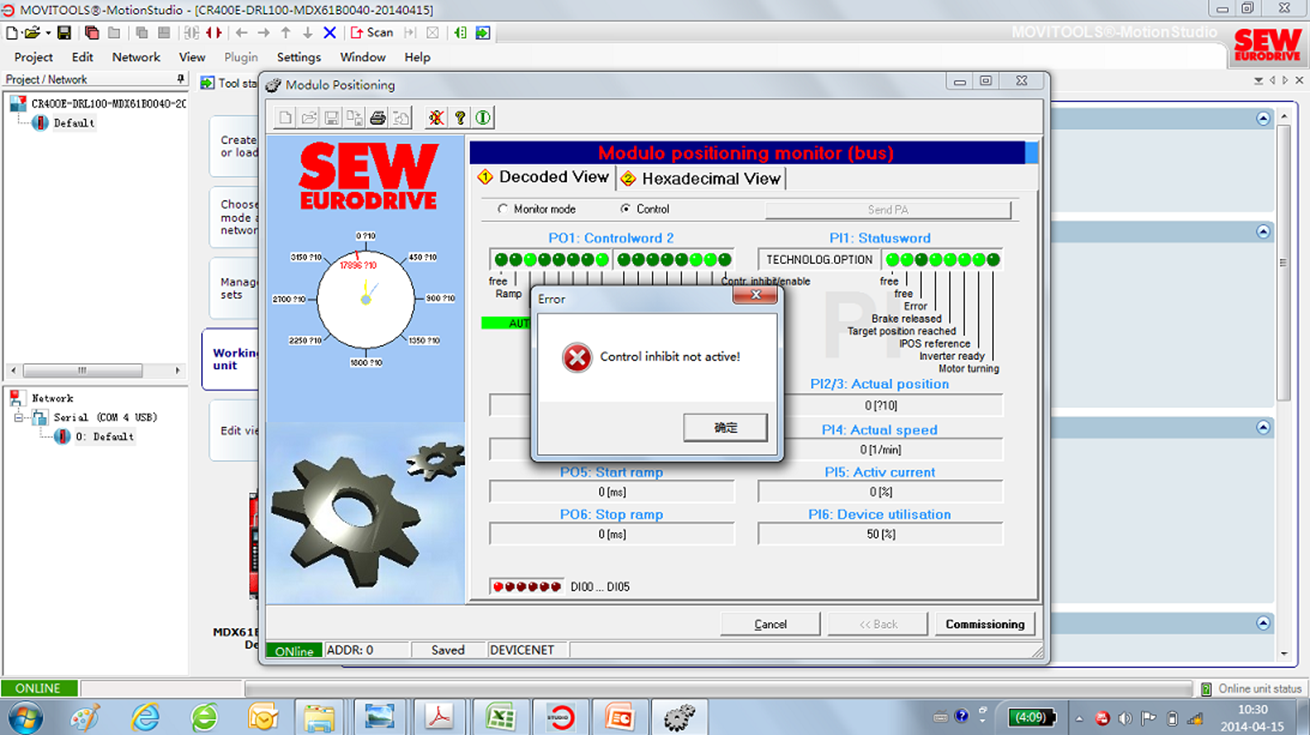Click the crossed-out bug icon
This screenshot has width=1310, height=735.
pyautogui.click(x=436, y=118)
